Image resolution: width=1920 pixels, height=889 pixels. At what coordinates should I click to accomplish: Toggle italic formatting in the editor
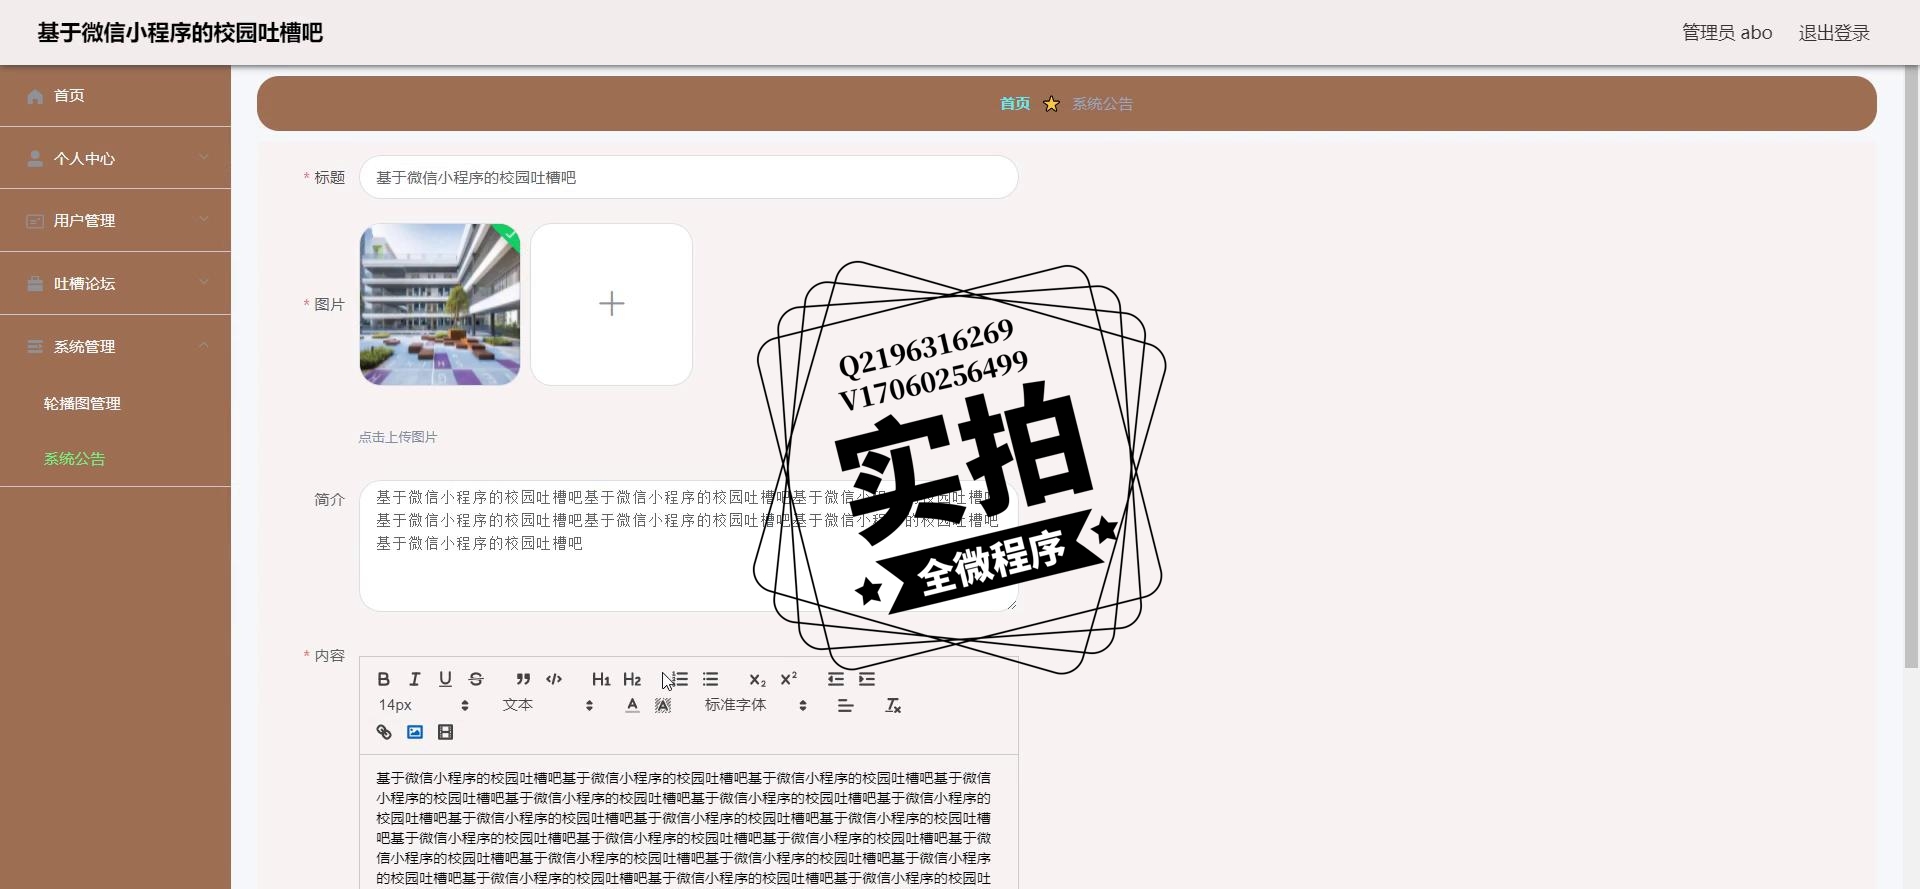414,679
